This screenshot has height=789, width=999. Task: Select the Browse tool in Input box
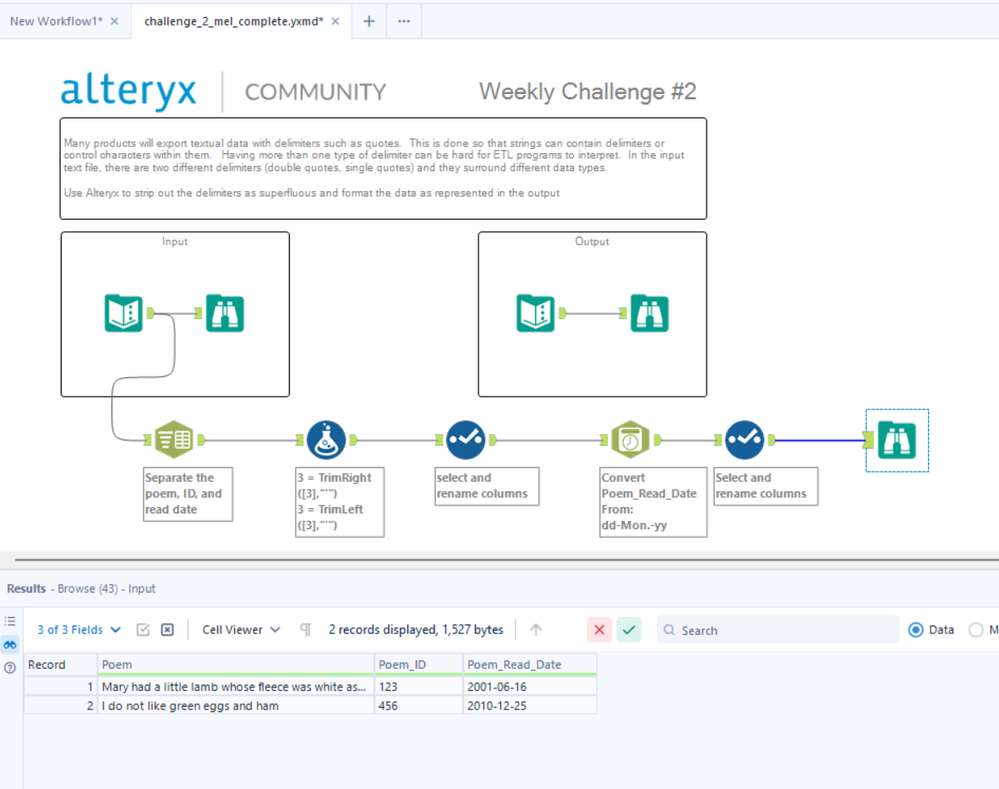[225, 313]
